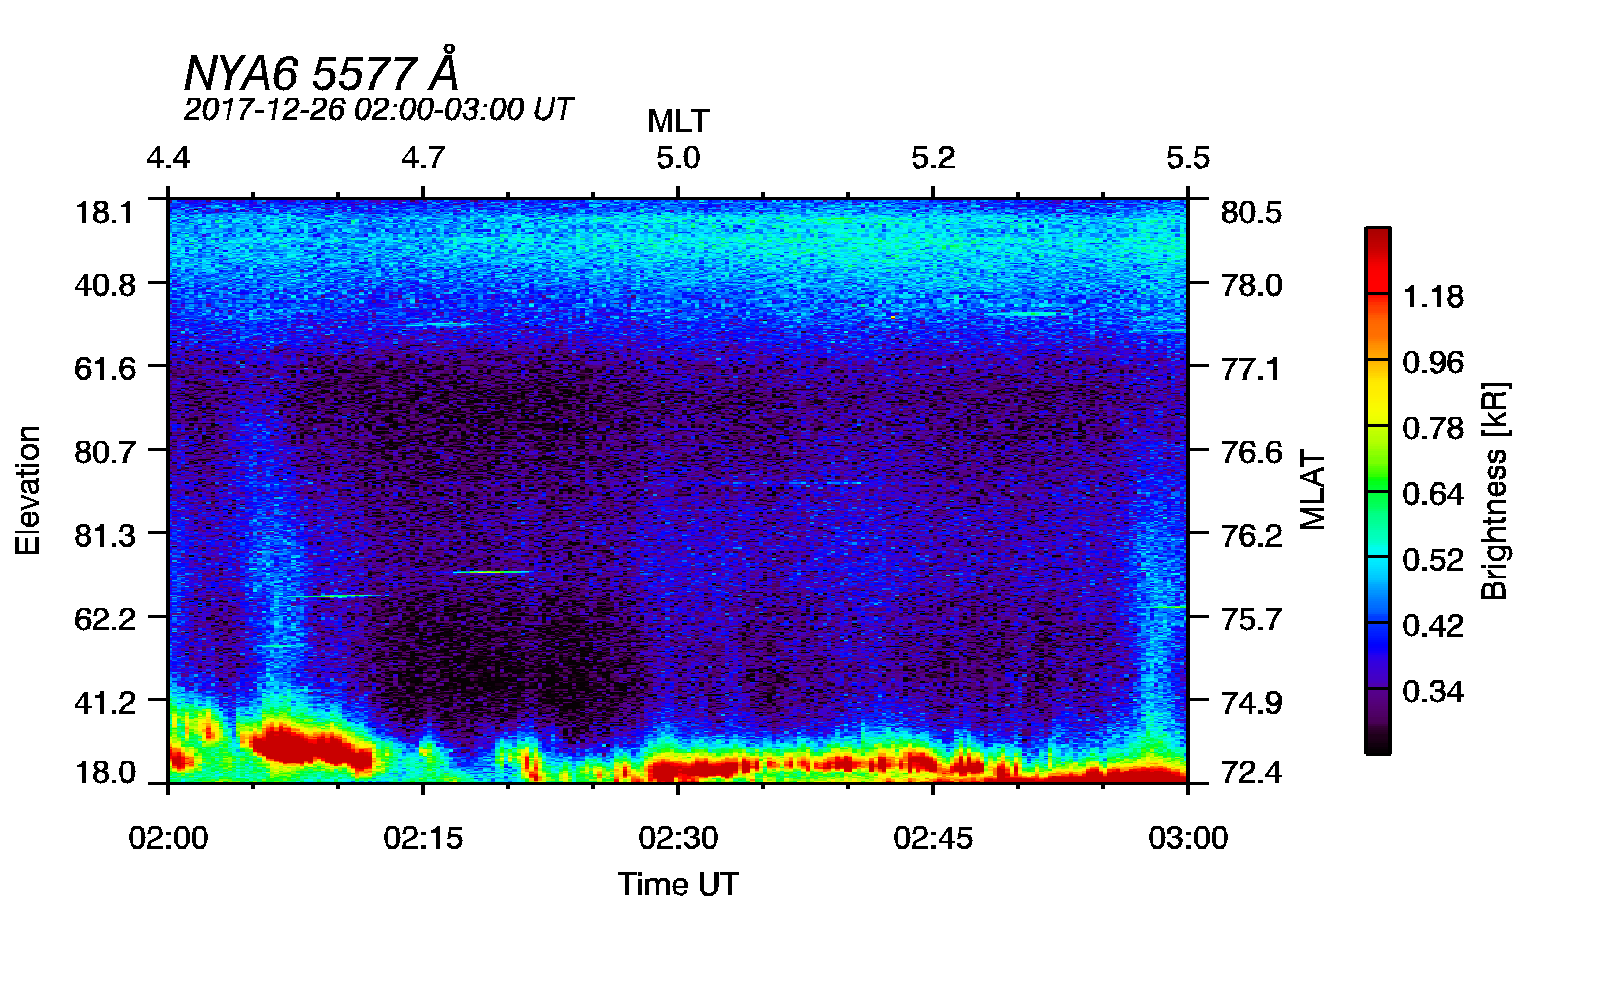This screenshot has width=1600, height=1000.
Task: Click MLAT tick value 76.2
Action: coord(1251,535)
